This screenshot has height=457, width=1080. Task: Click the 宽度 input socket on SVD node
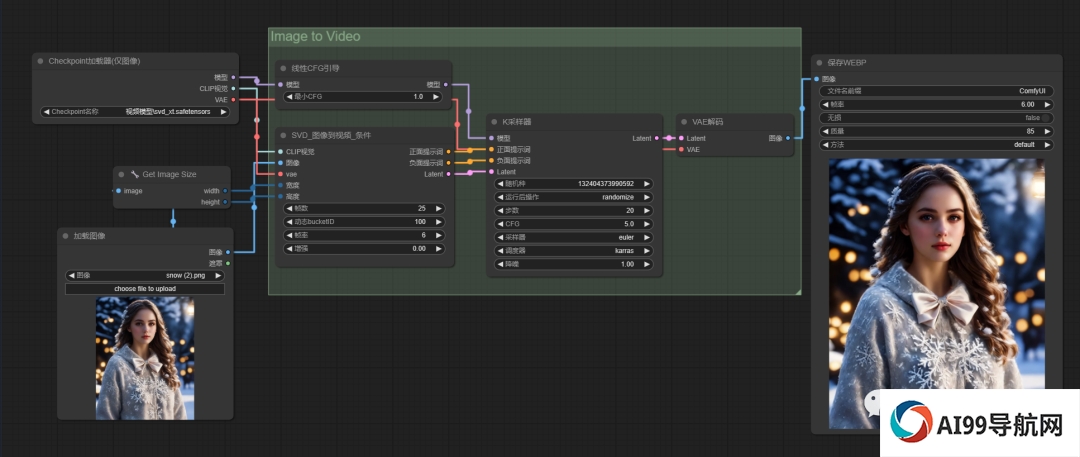point(280,185)
